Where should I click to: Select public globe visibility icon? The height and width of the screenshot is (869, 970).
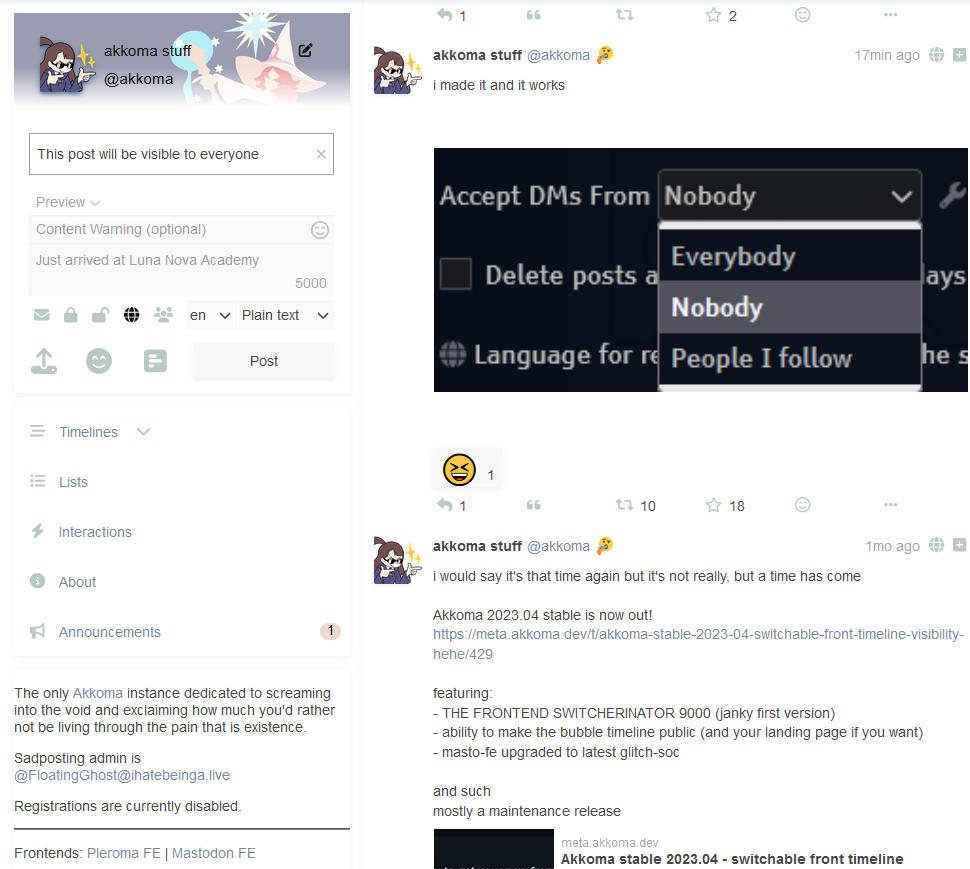[131, 315]
